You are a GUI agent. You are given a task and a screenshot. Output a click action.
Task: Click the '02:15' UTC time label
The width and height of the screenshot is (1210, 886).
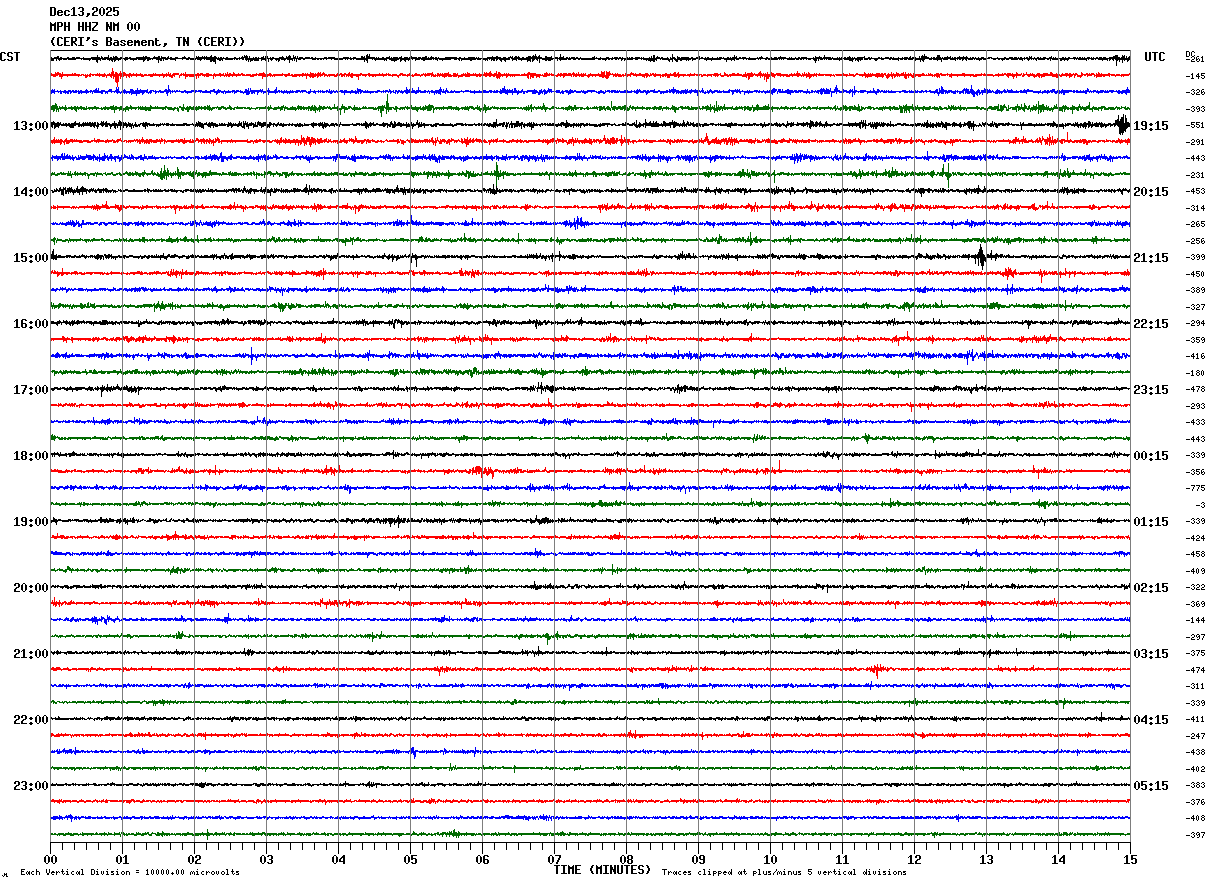tap(1151, 588)
